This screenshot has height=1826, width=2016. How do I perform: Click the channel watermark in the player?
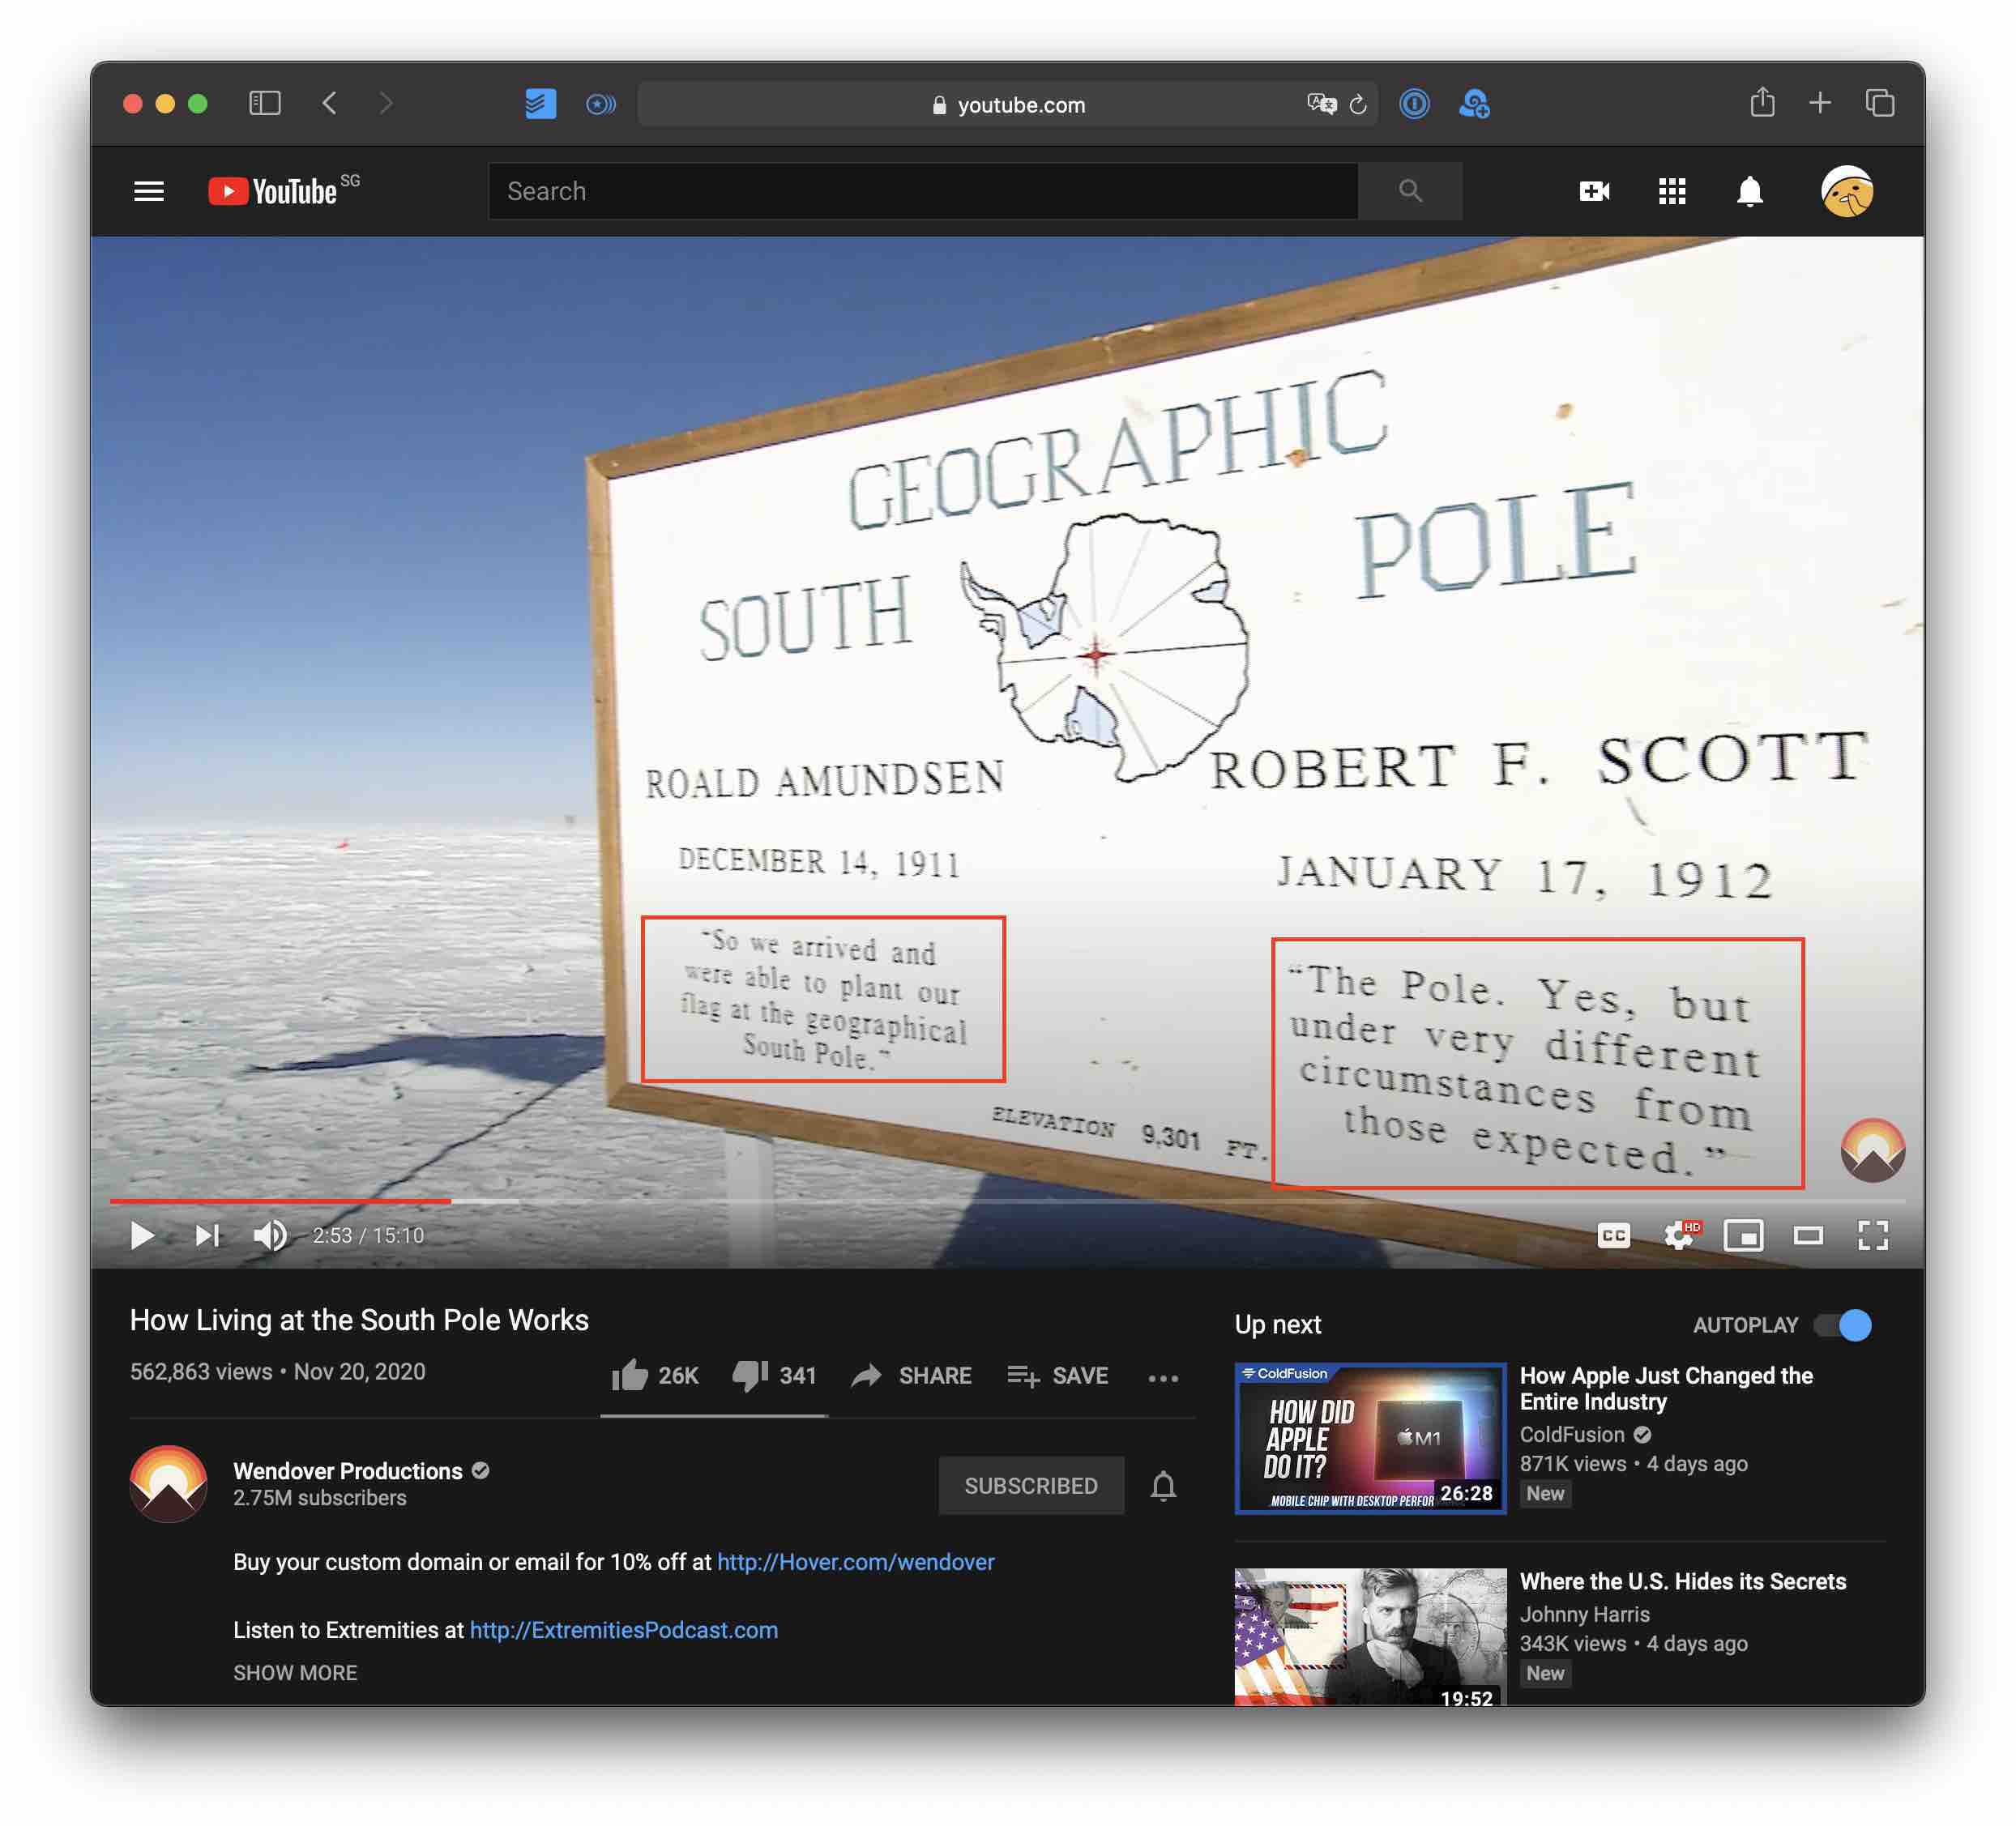[x=1873, y=1150]
